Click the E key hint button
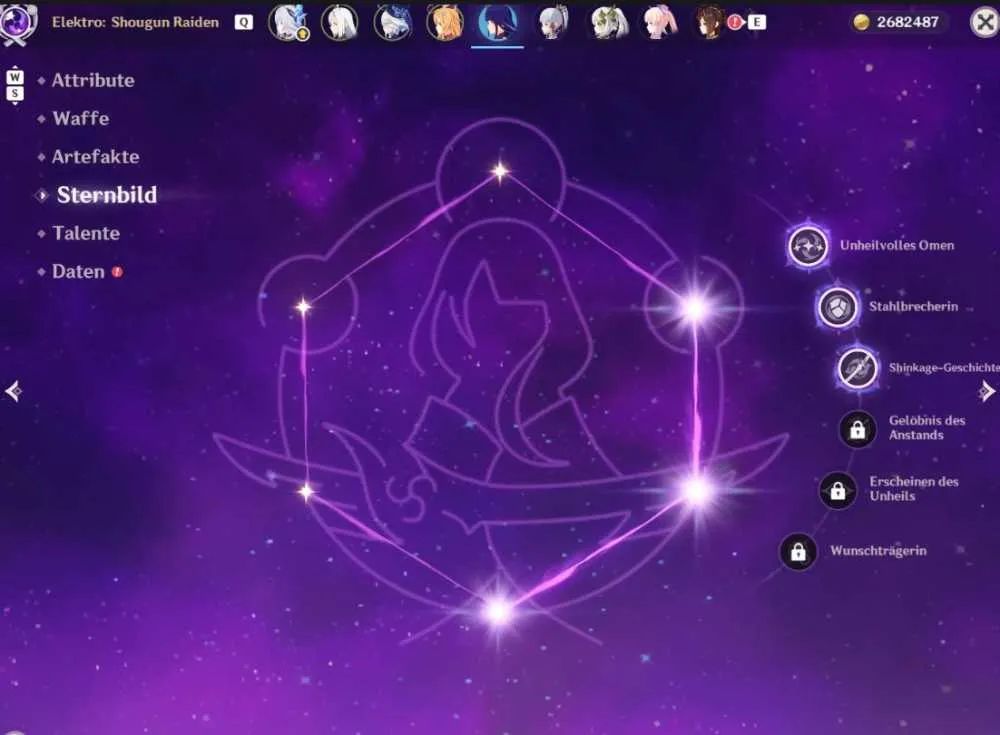1000x735 pixels. pos(756,22)
